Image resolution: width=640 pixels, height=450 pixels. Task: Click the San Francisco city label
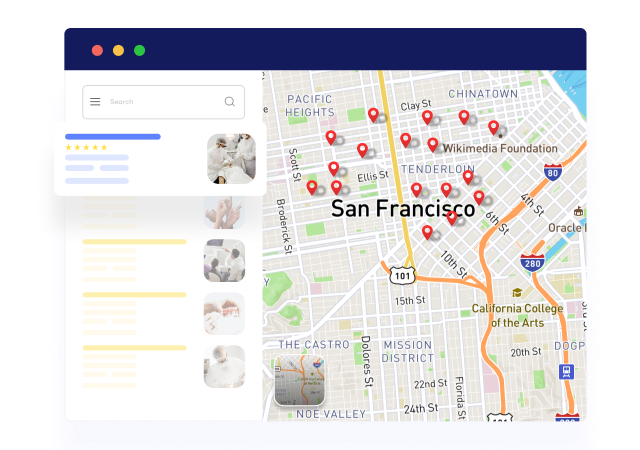point(403,208)
